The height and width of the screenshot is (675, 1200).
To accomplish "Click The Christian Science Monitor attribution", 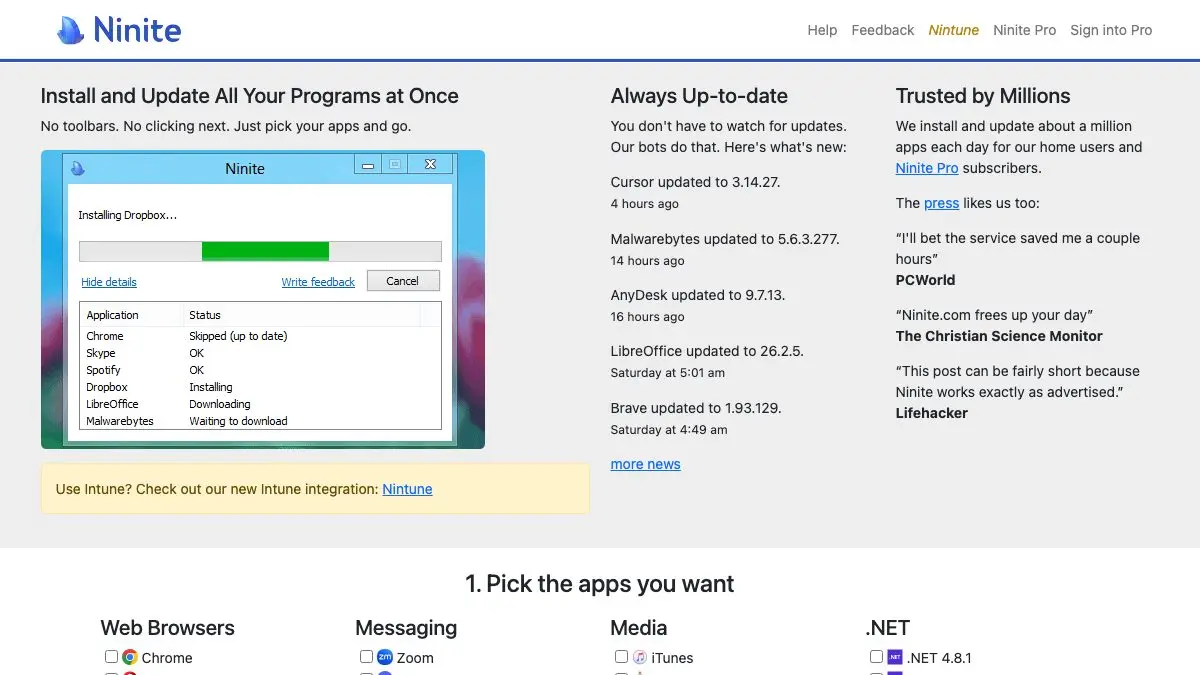I will coord(999,336).
